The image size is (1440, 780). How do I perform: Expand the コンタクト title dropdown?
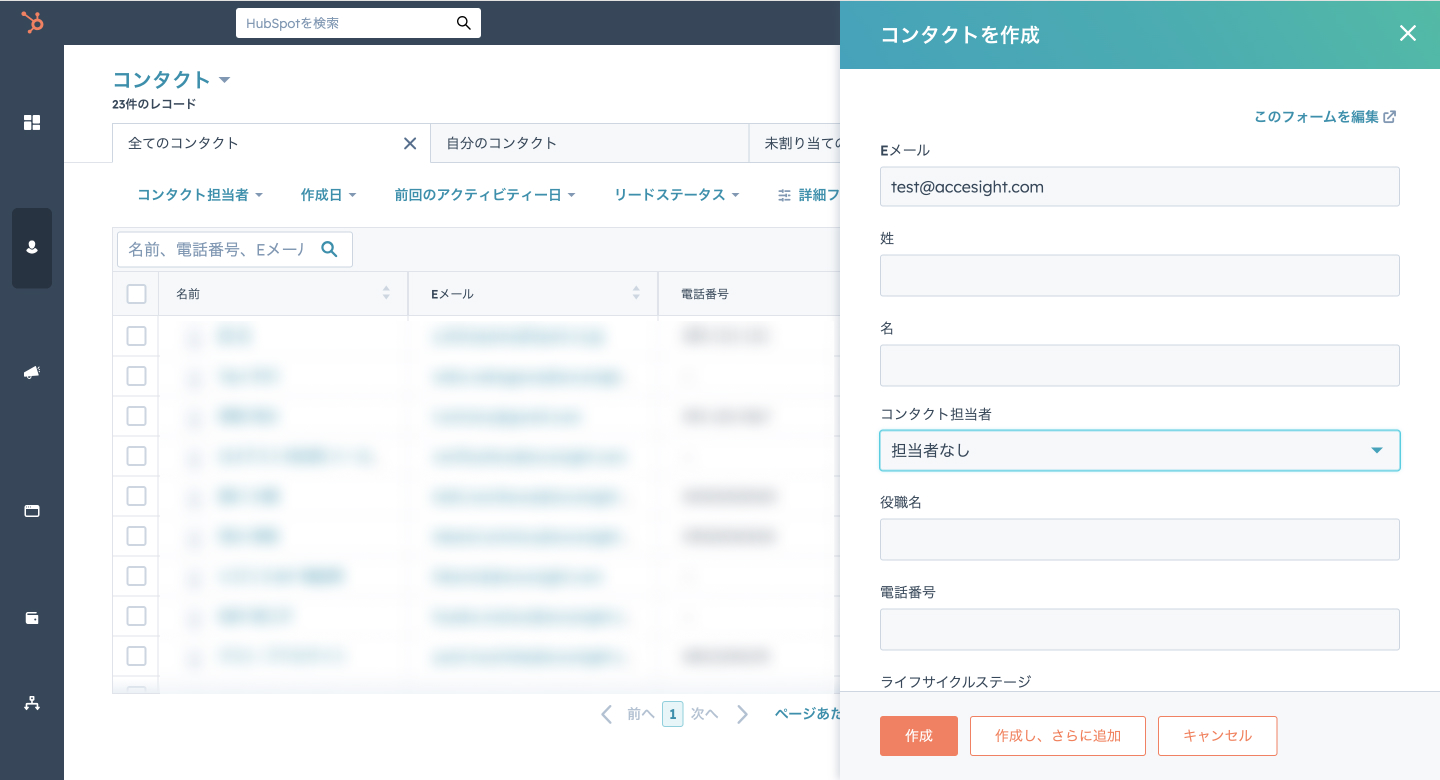tap(171, 79)
